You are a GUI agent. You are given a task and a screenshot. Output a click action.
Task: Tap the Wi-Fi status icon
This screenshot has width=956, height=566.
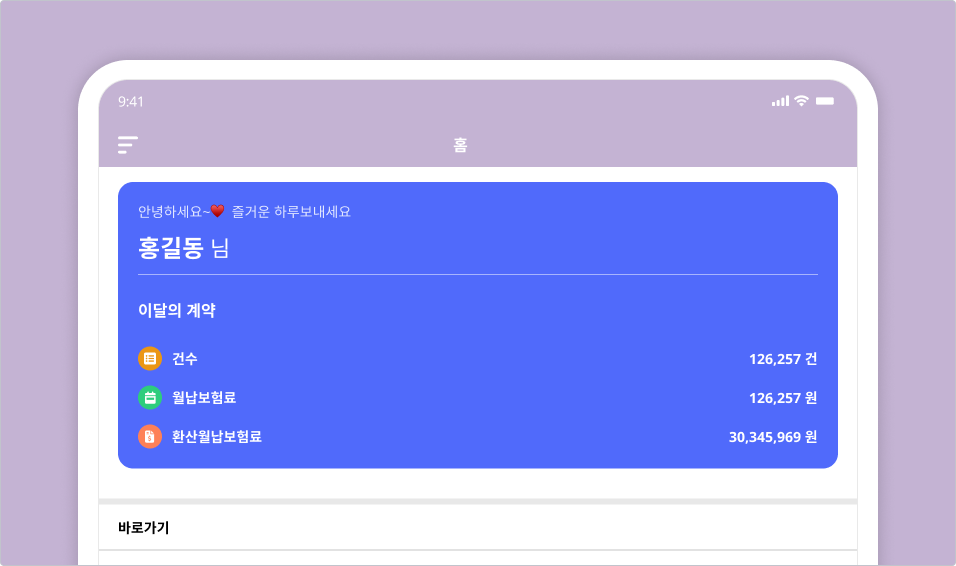(x=801, y=101)
